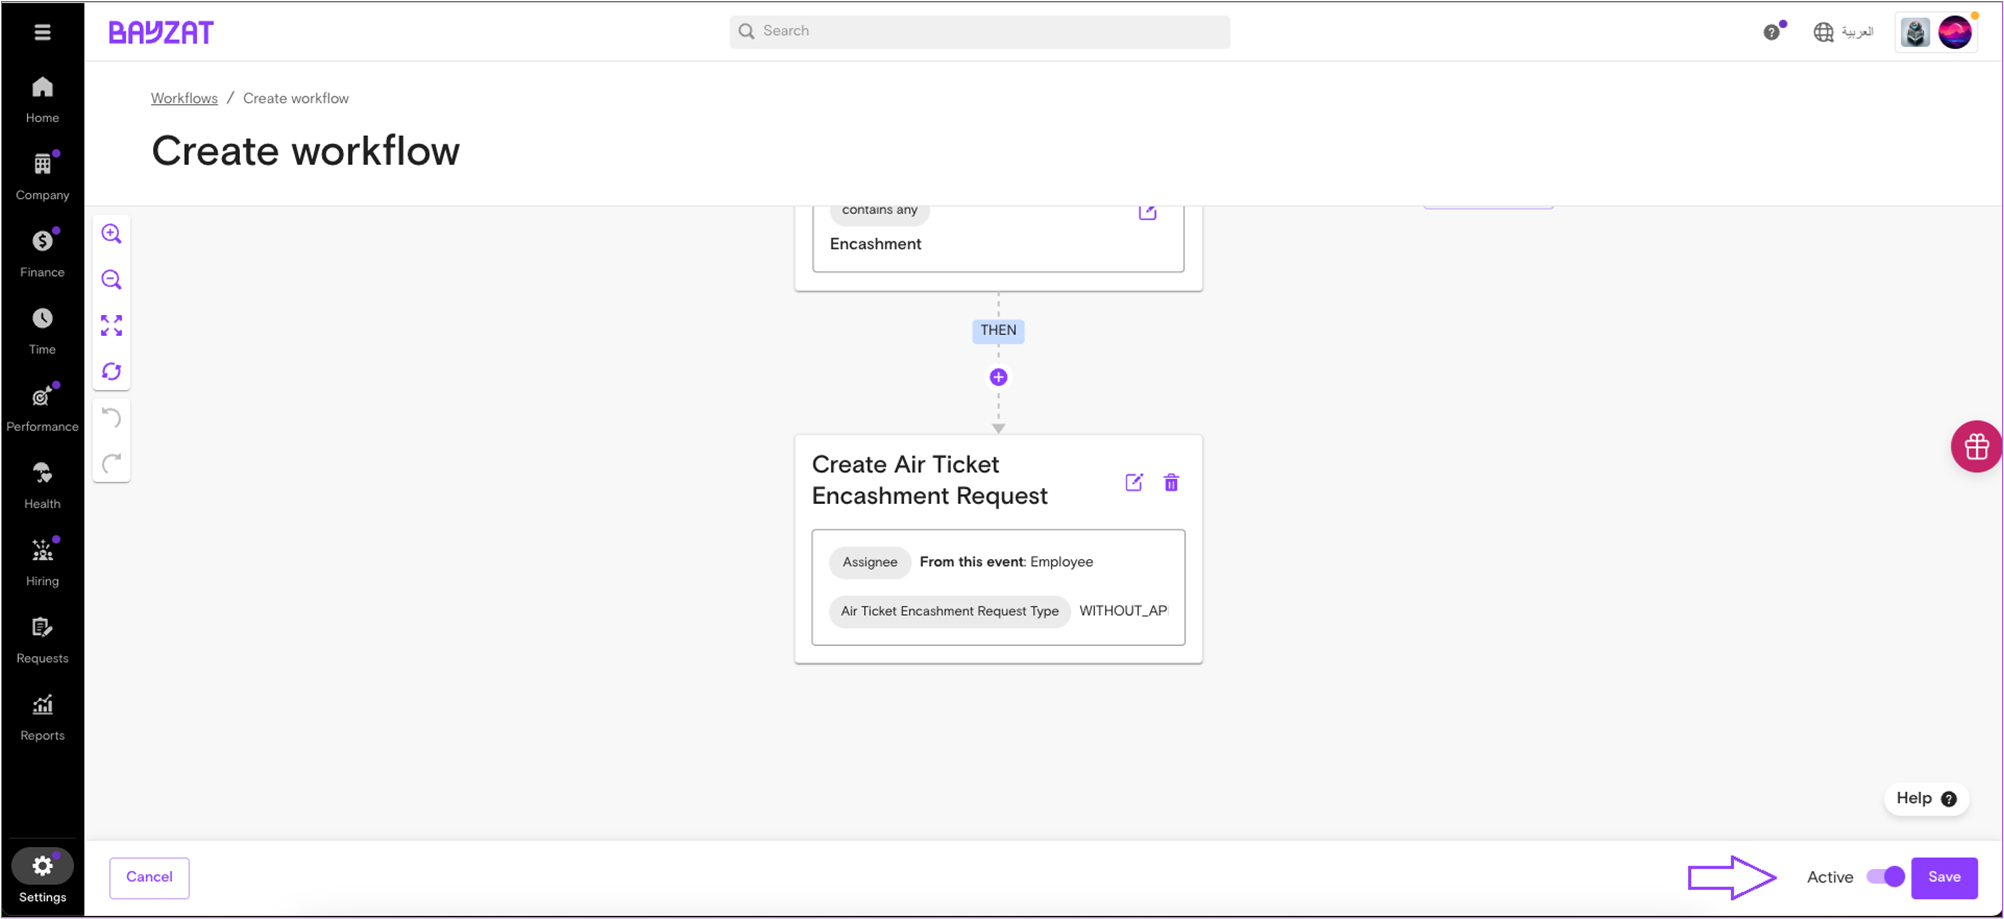Image resolution: width=2004 pixels, height=919 pixels.
Task: Go to Requests in the sidebar
Action: click(x=42, y=639)
